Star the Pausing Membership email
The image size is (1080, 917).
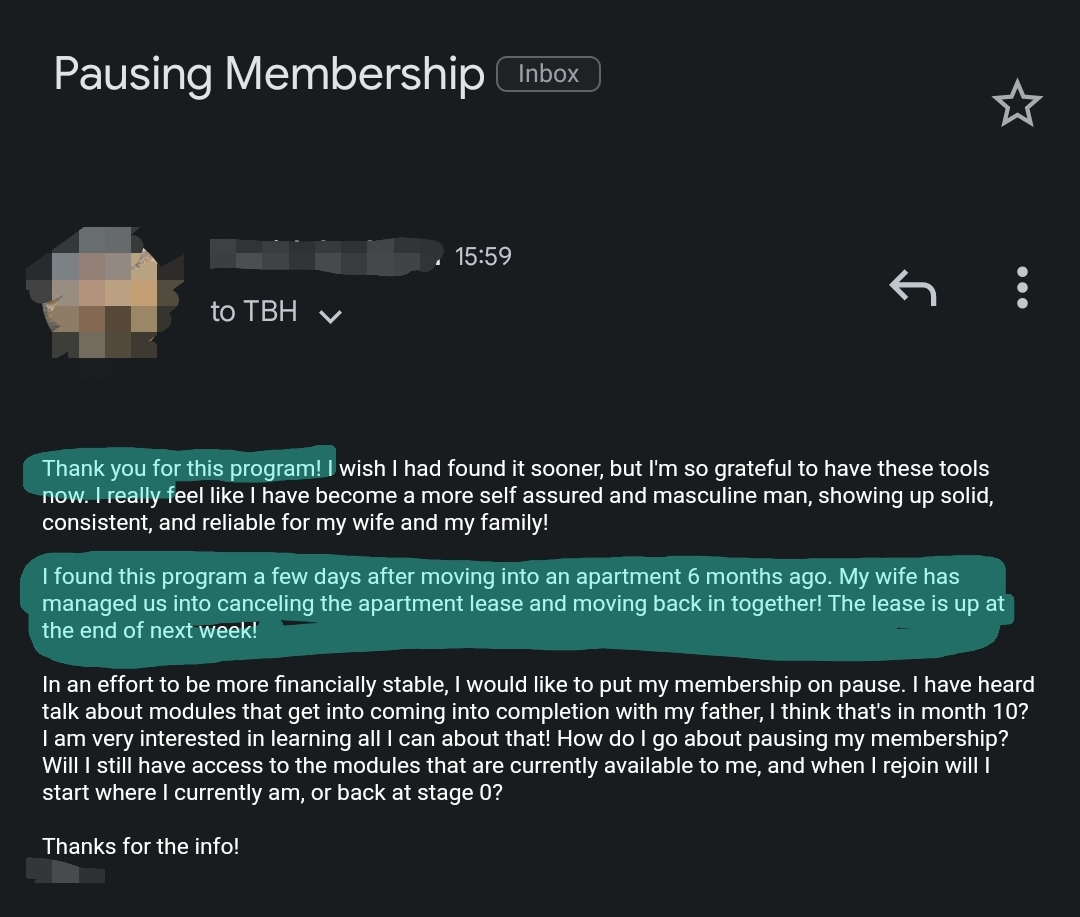(x=1017, y=105)
